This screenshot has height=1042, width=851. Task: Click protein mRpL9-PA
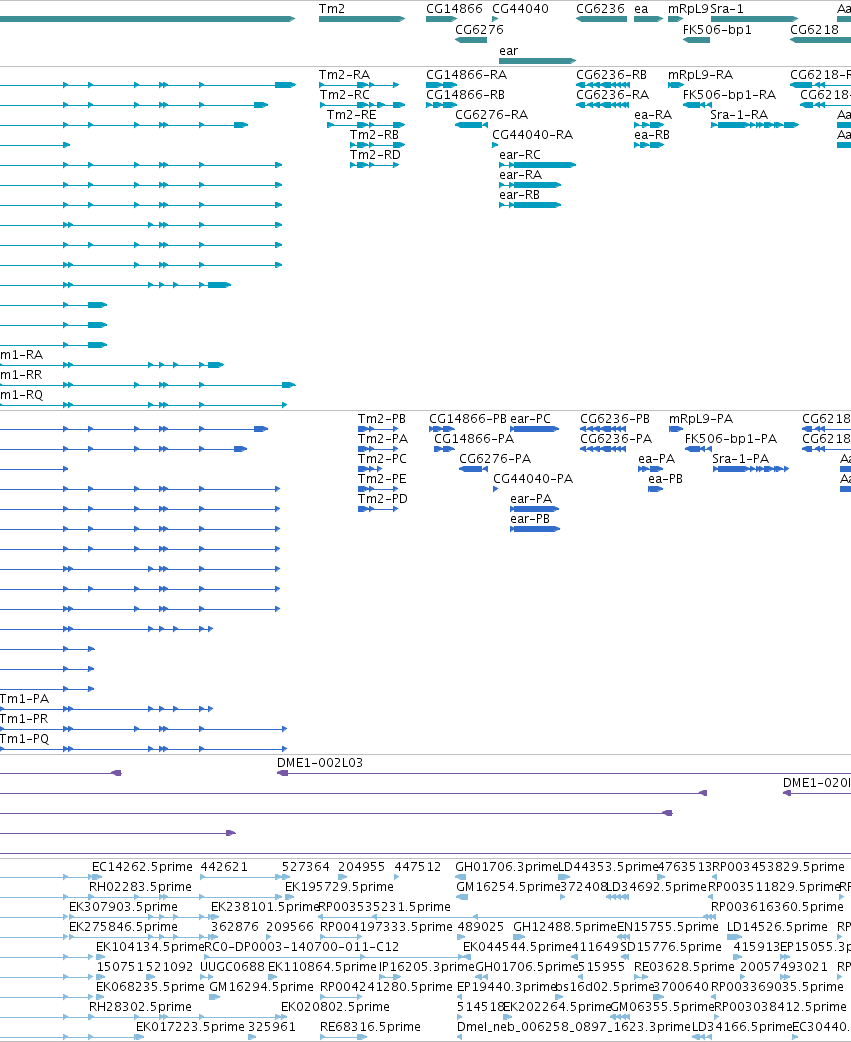(676, 429)
